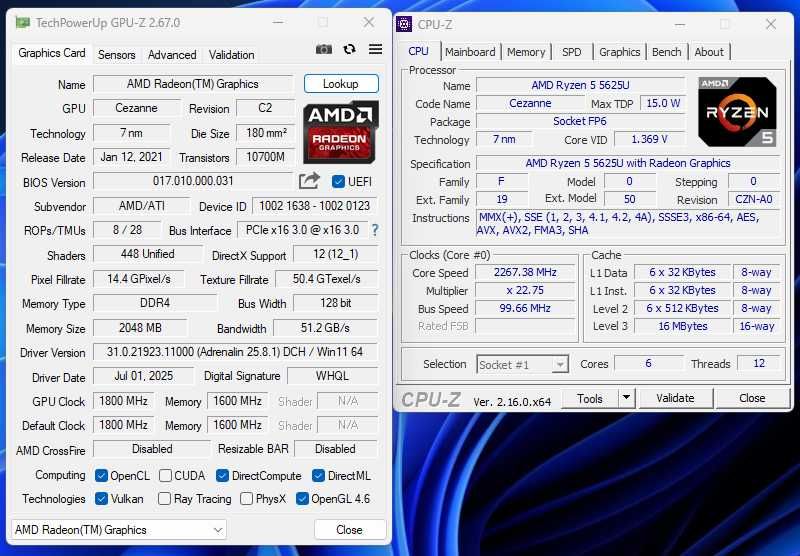Open the Mainboard tab in CPU-Z
800x556 pixels.
470,52
